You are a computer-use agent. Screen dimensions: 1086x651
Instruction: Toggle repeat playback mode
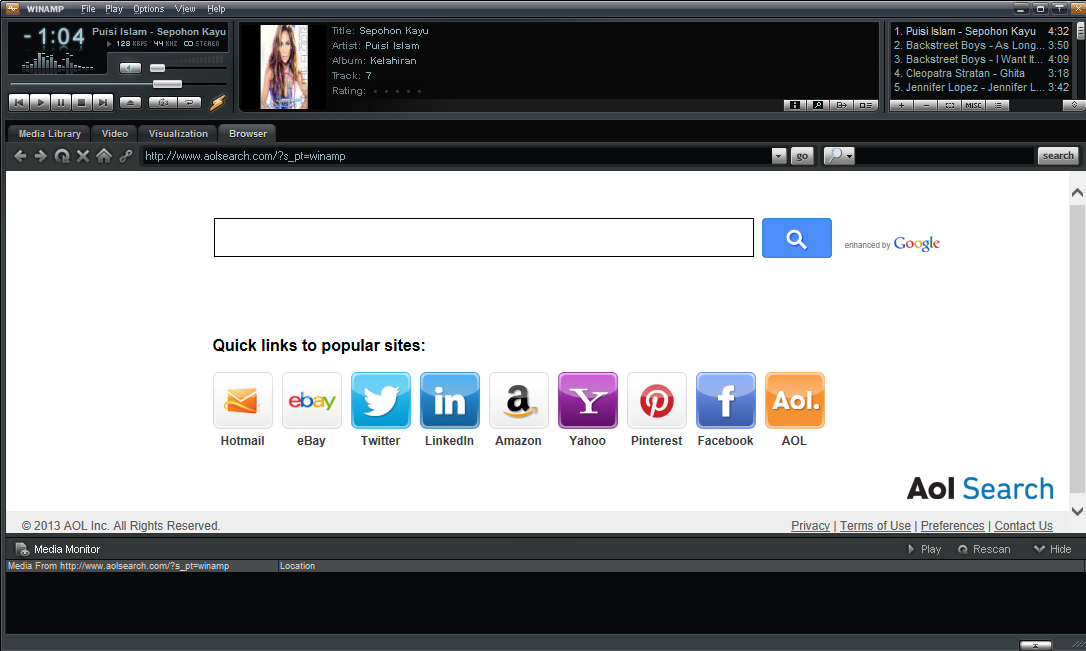pos(189,102)
